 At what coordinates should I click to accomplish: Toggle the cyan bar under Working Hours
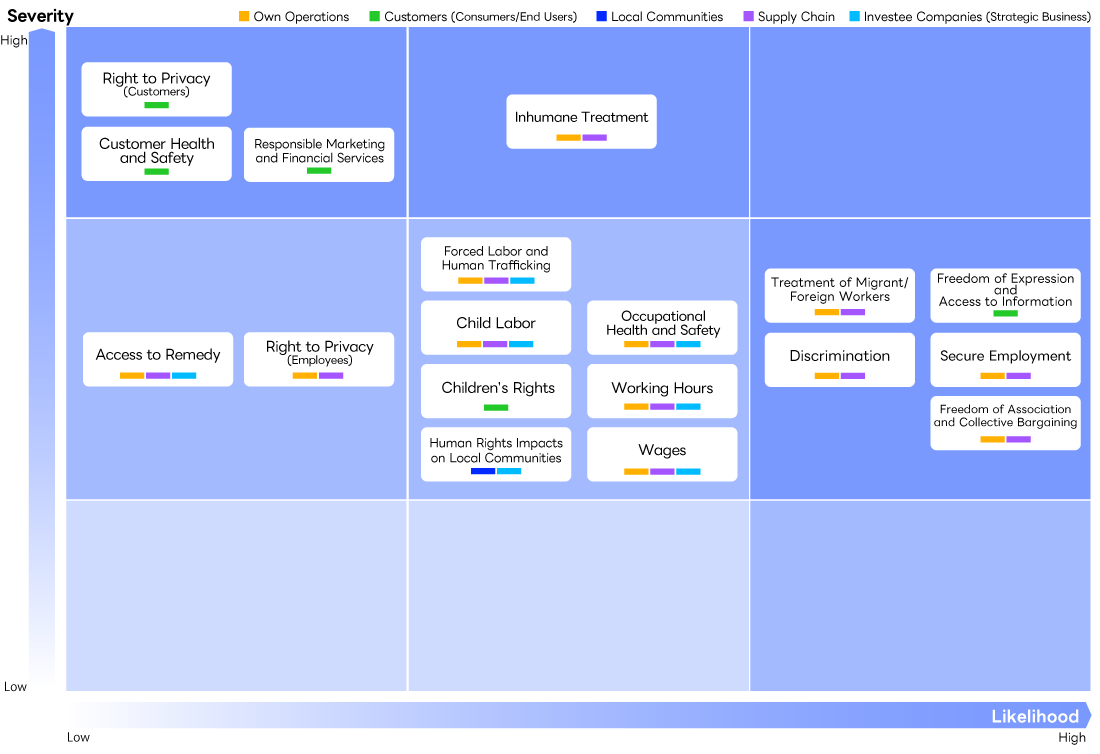point(688,407)
